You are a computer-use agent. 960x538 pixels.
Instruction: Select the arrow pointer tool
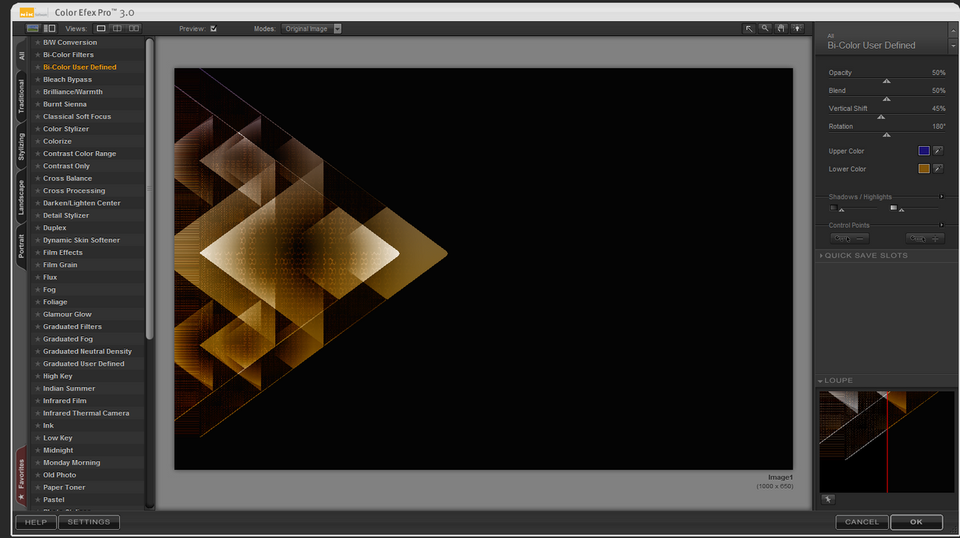point(749,29)
